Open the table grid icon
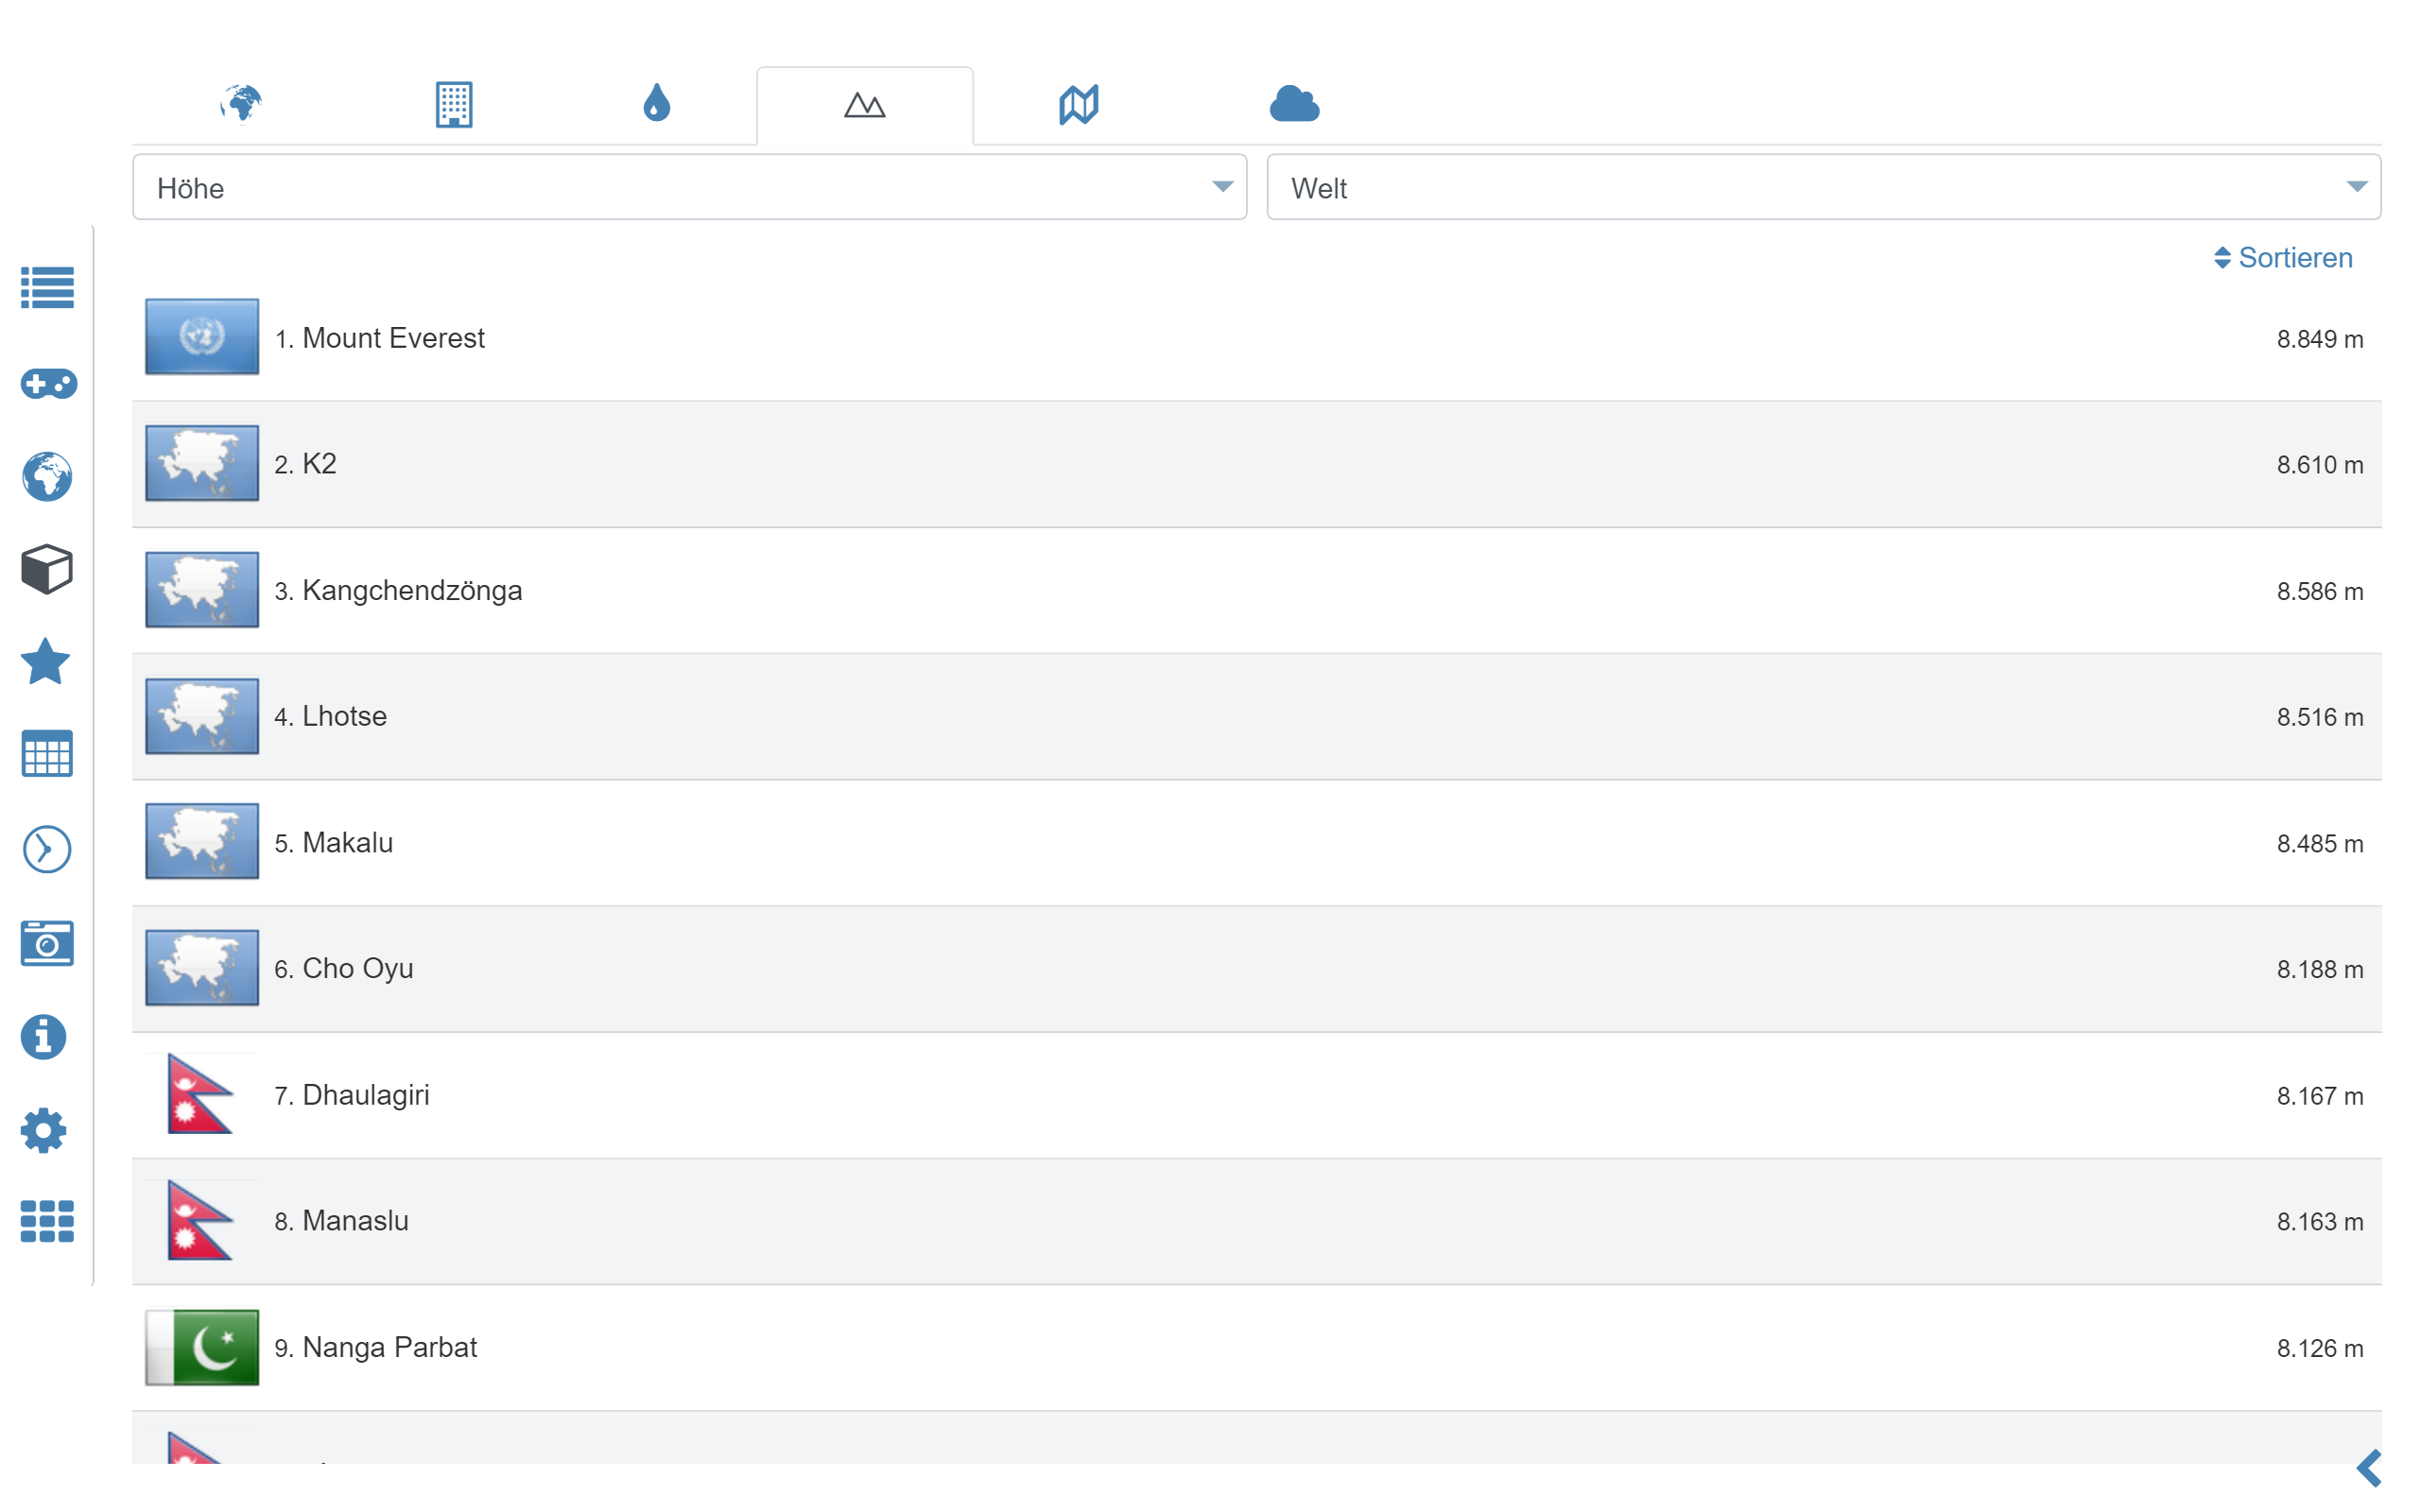 47,754
